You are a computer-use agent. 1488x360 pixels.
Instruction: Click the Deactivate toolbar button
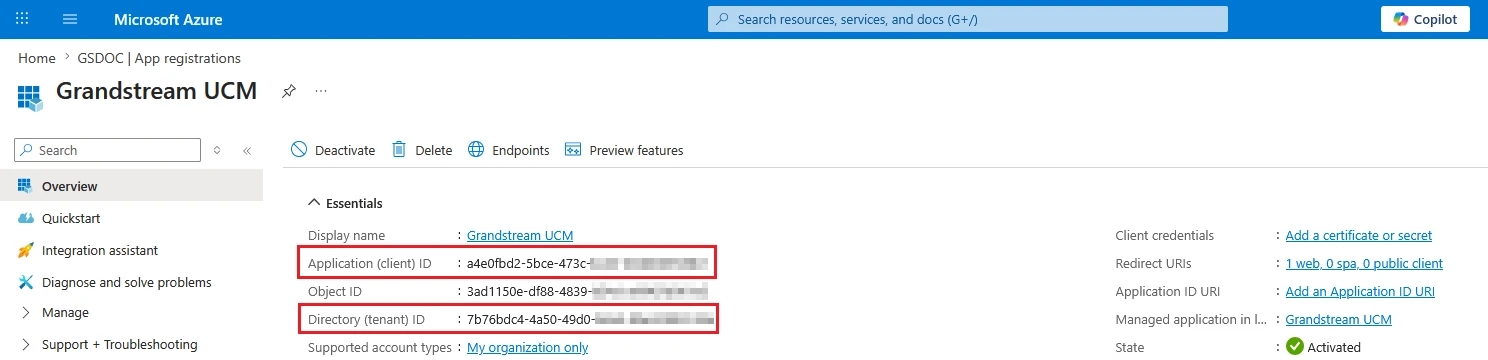[x=333, y=150]
